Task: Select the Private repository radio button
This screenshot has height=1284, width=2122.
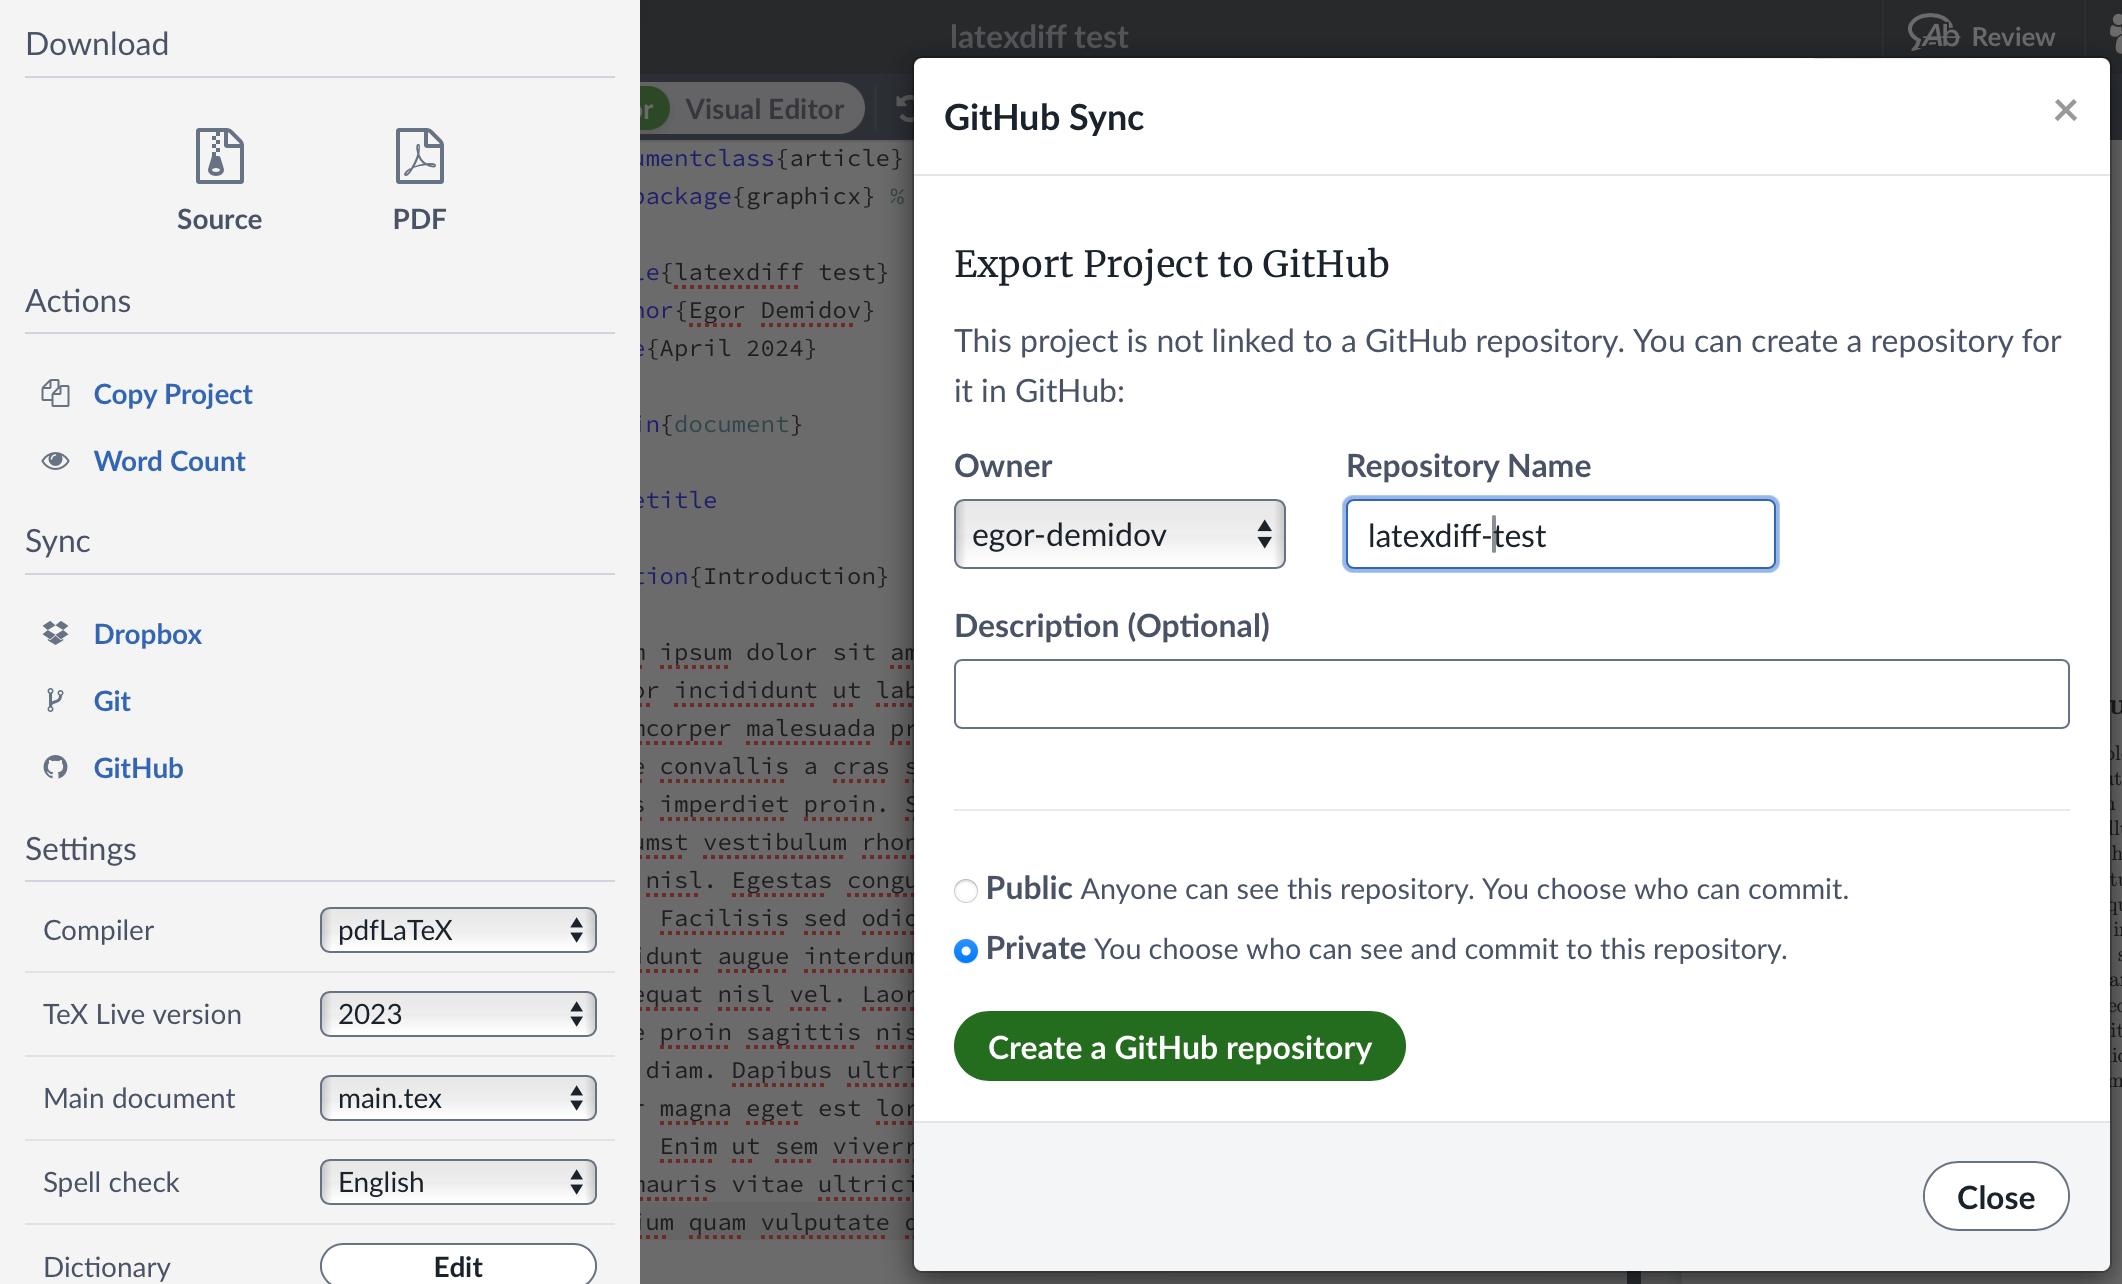Action: (966, 949)
